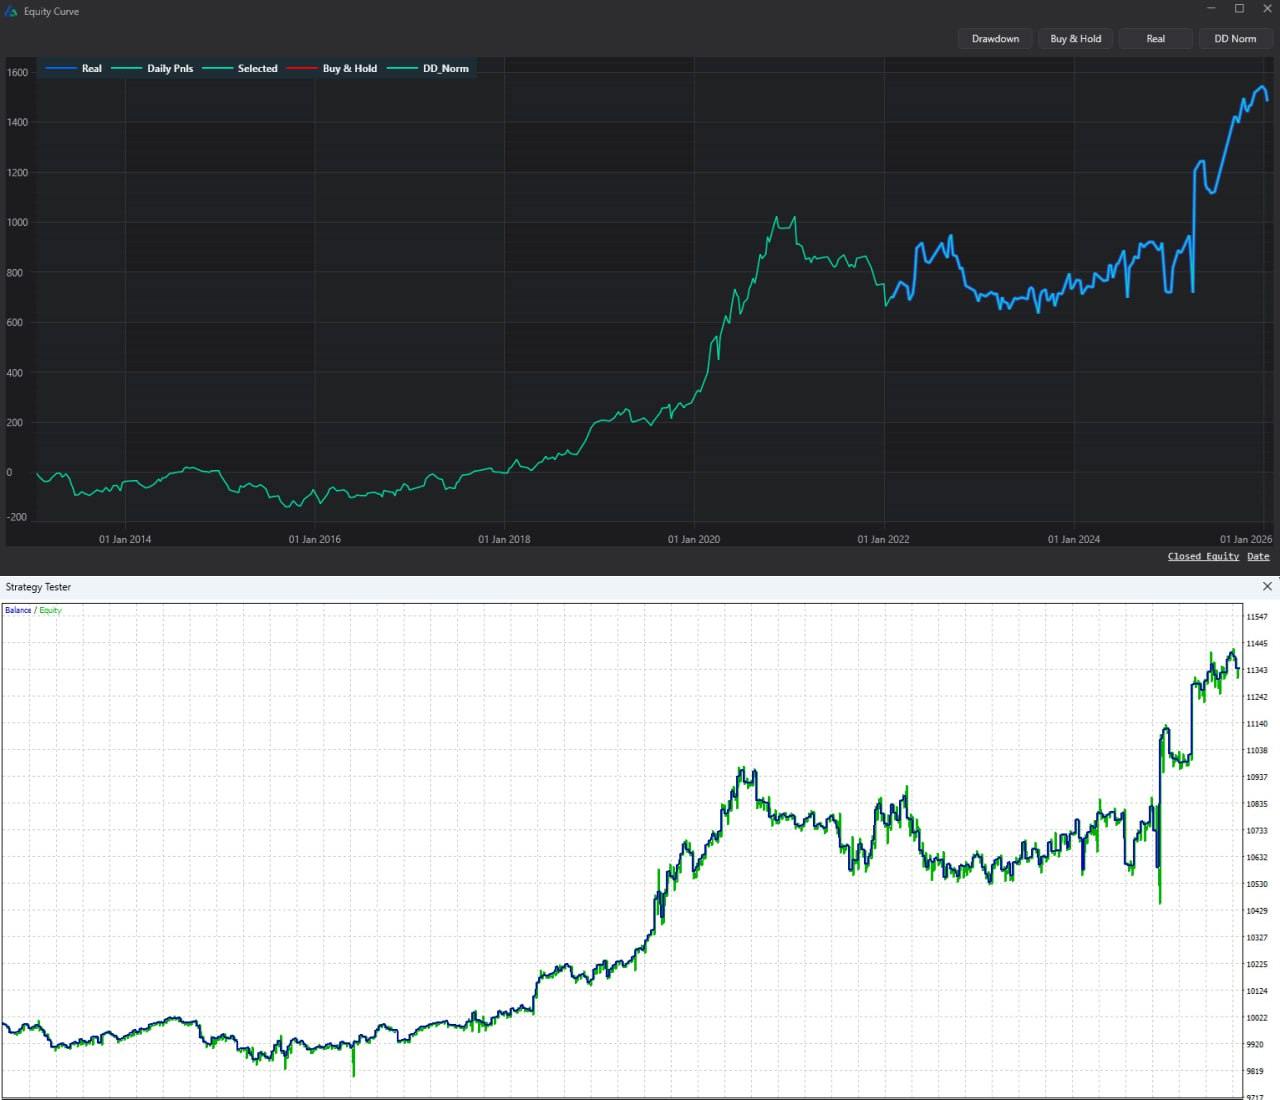Click the green Daily Pnls line swatch

(125, 68)
